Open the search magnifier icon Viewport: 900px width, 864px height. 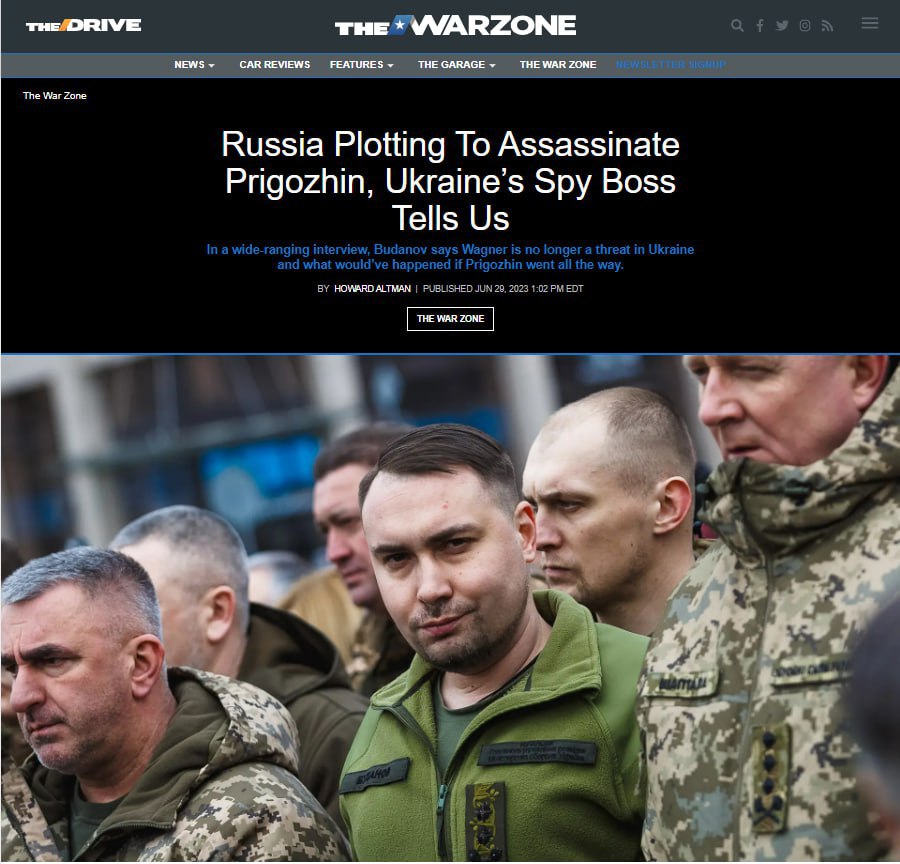tap(737, 25)
